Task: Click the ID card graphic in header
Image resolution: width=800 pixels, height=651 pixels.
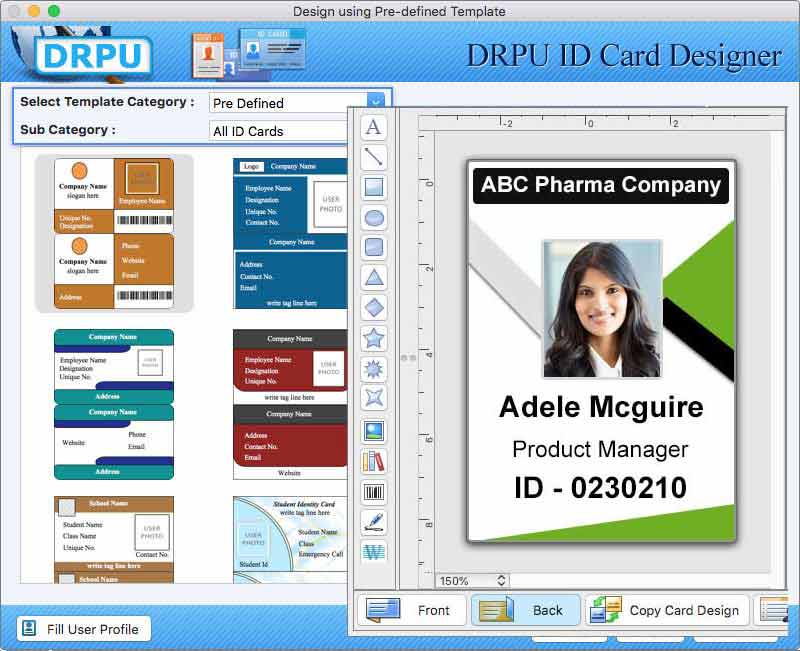Action: [248, 53]
